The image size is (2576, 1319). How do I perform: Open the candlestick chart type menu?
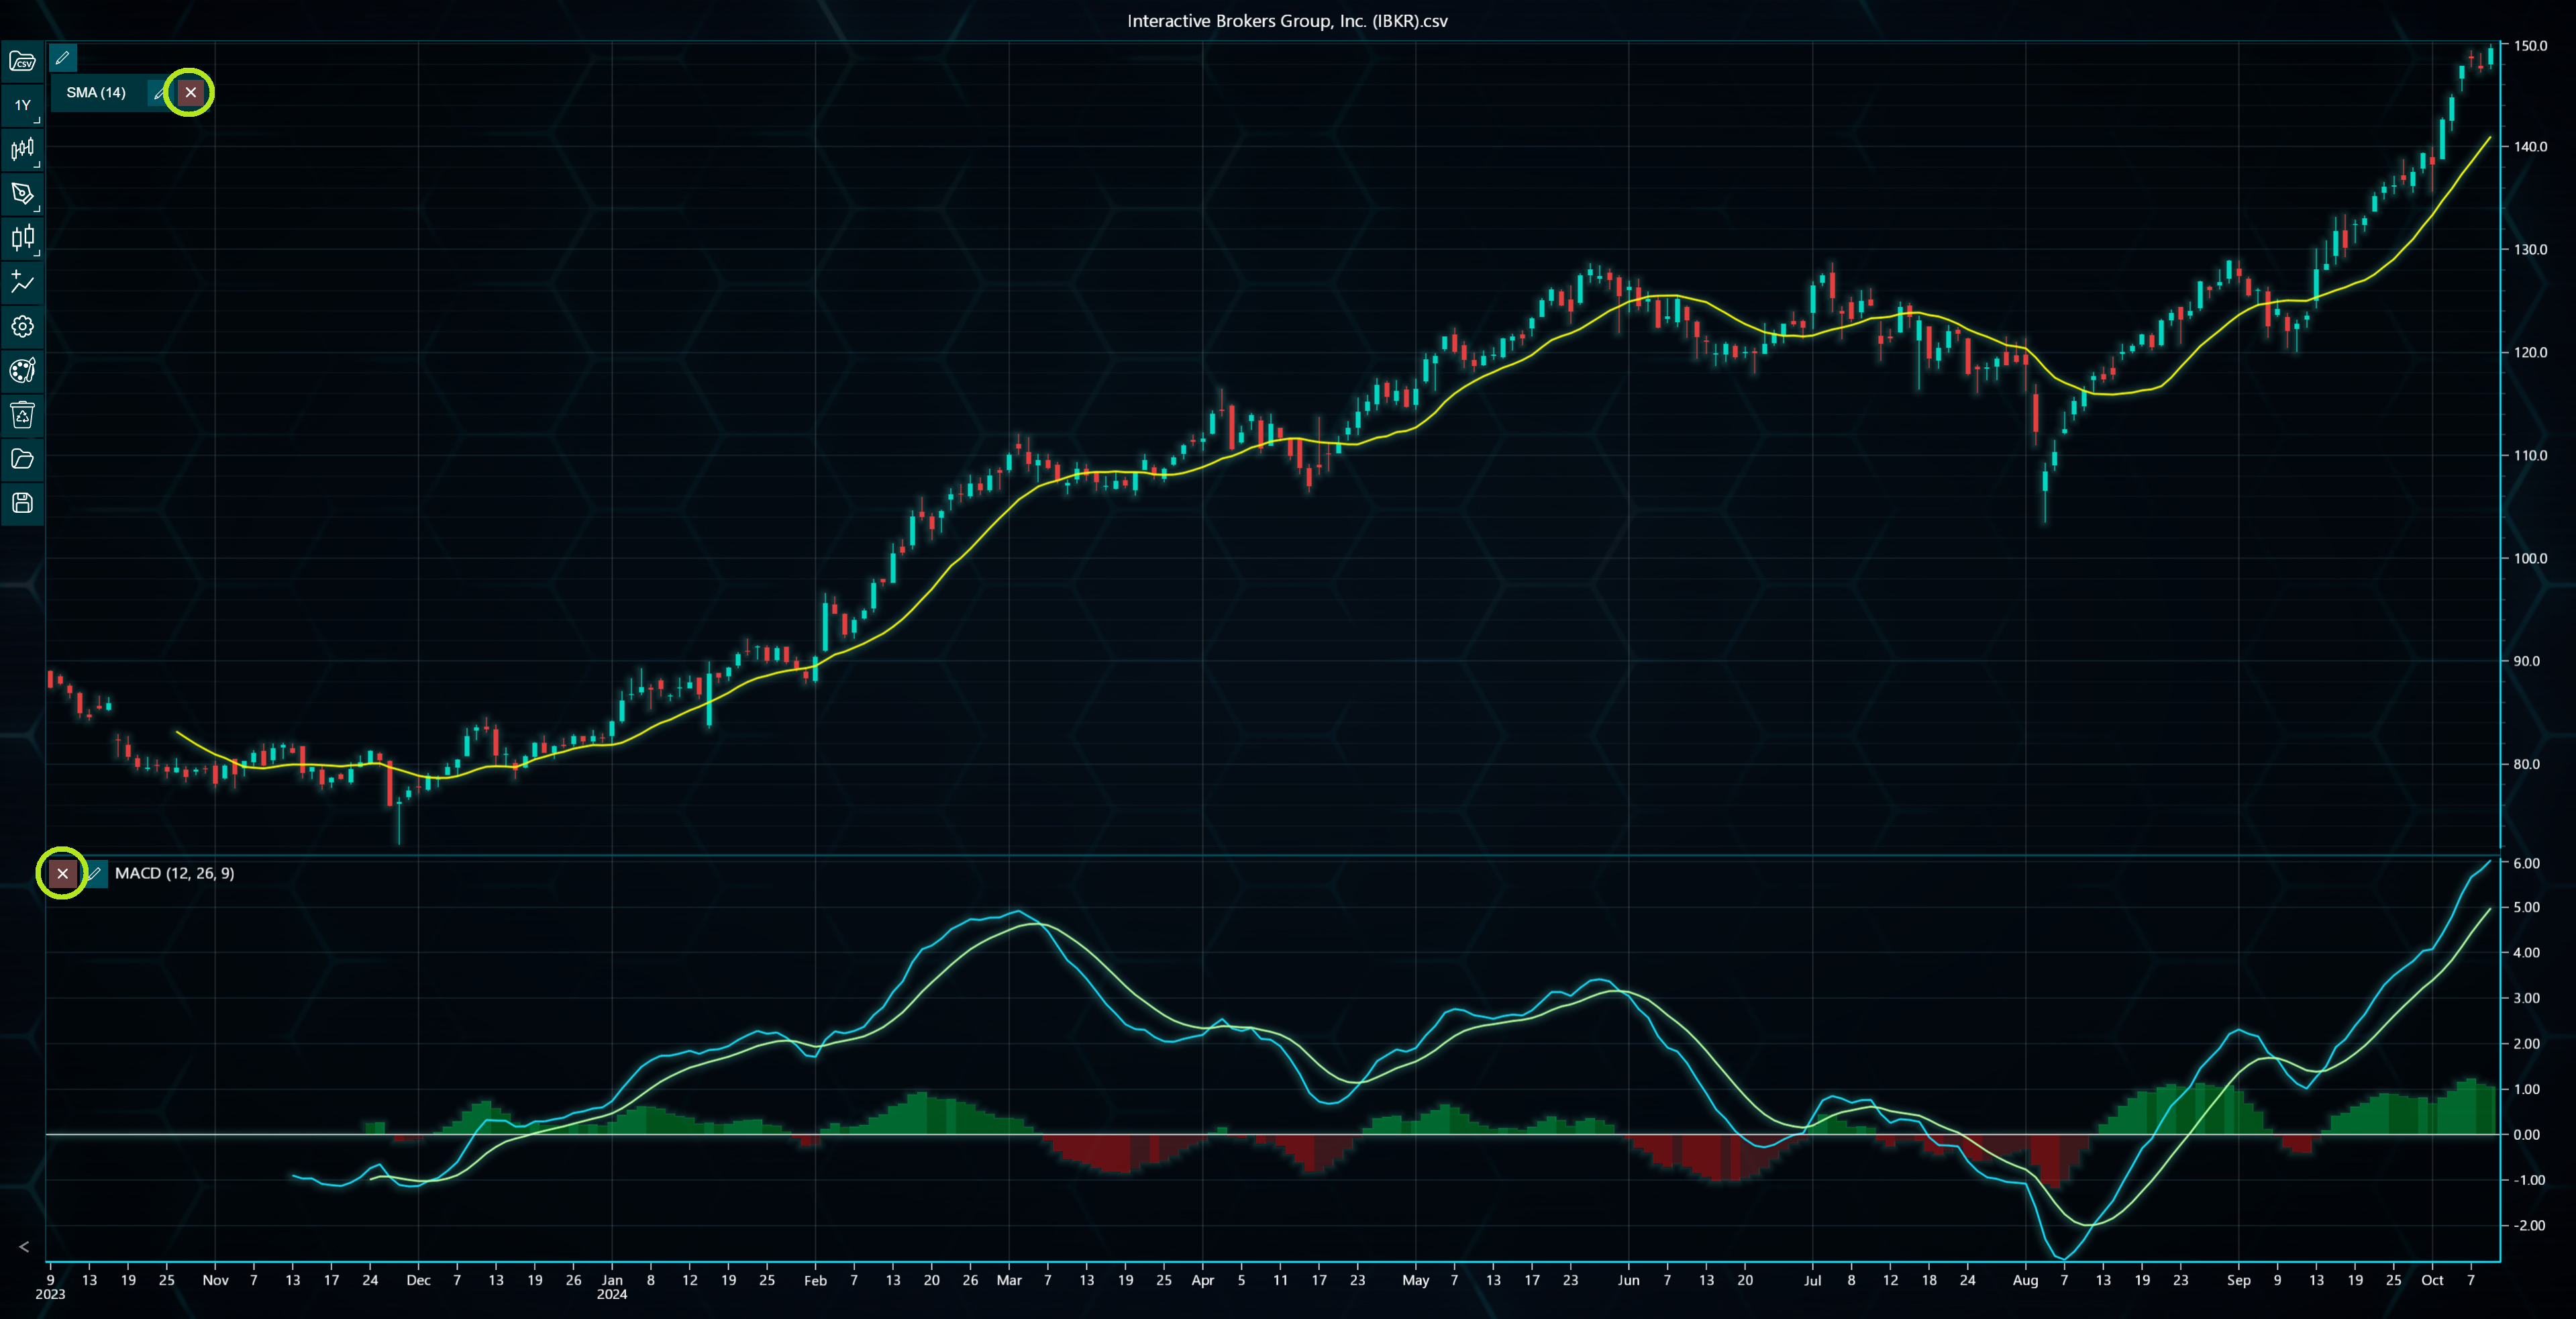click(x=22, y=150)
